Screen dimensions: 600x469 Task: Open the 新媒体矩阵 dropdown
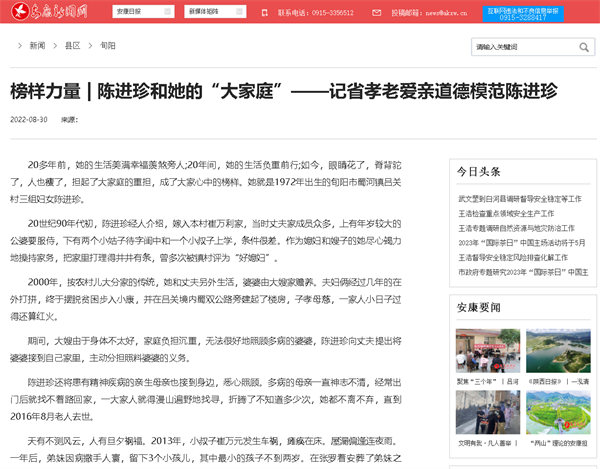coord(214,12)
